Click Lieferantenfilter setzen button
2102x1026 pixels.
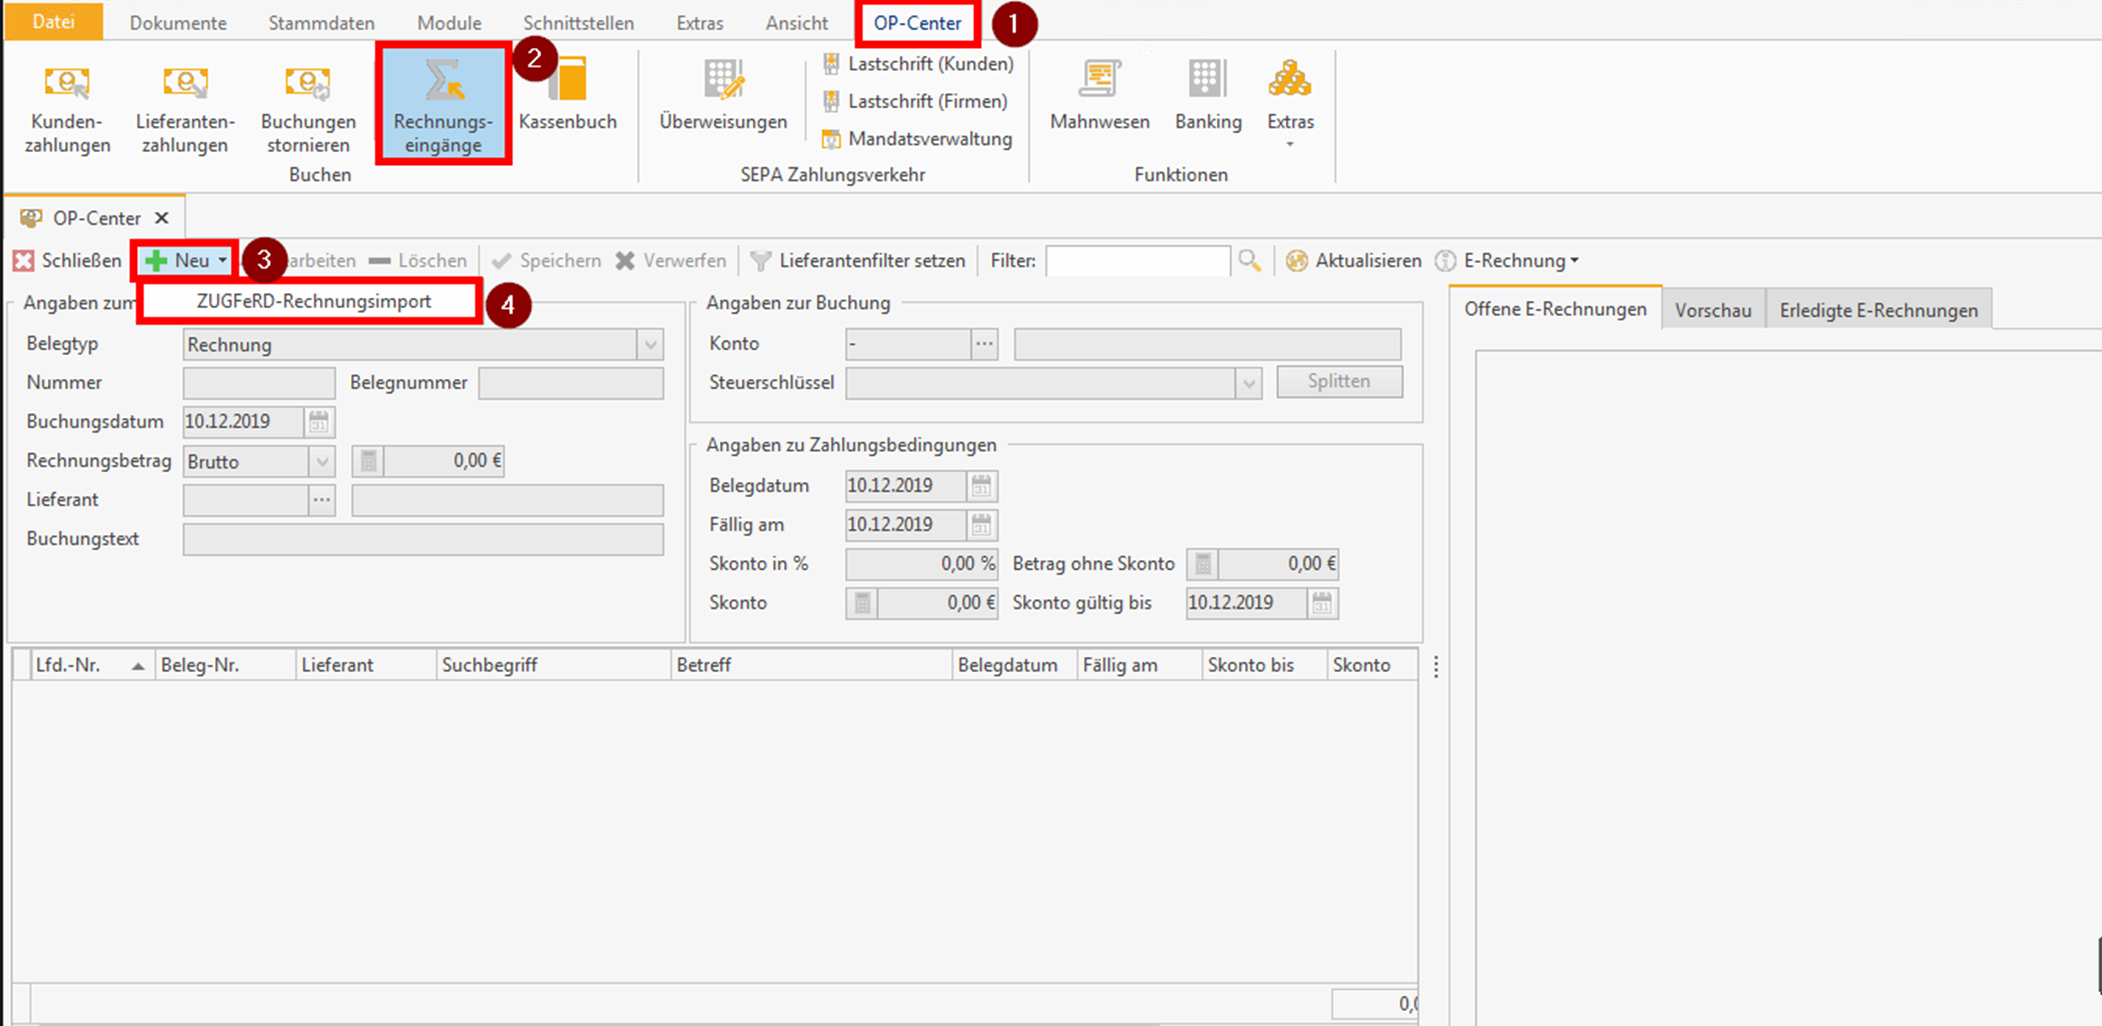858,261
